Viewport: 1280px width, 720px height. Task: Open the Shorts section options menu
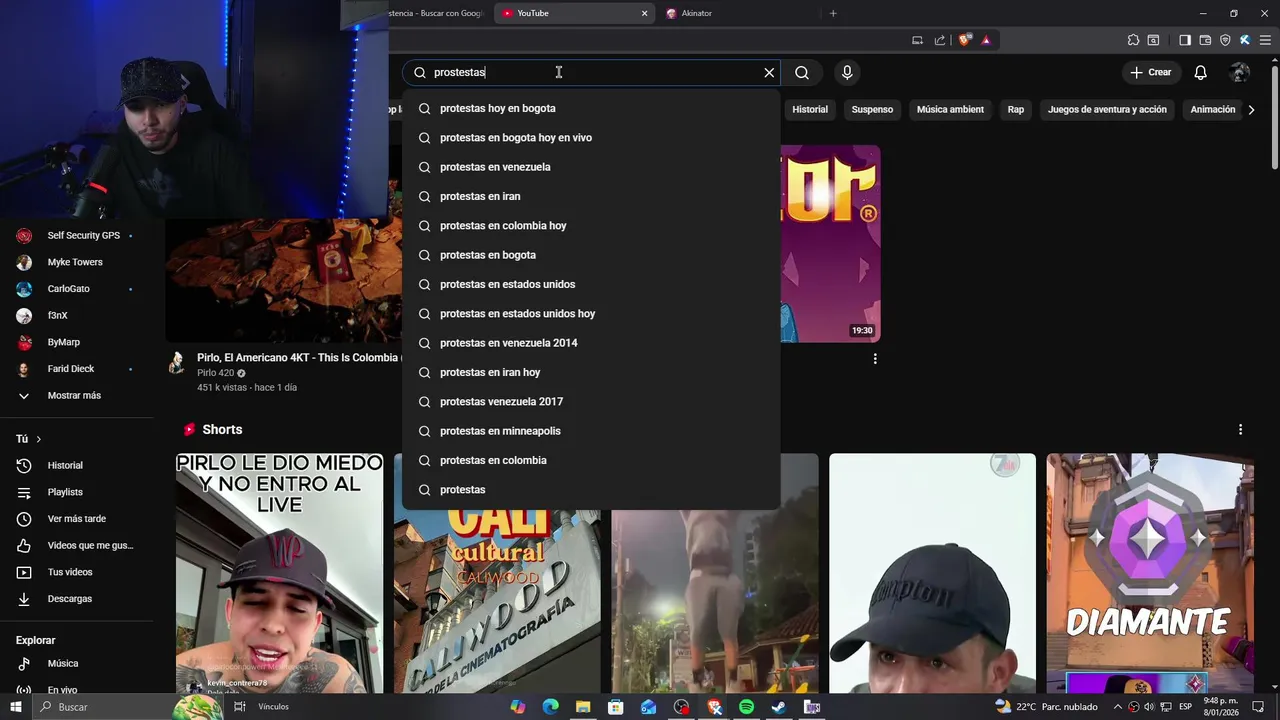pos(1240,429)
